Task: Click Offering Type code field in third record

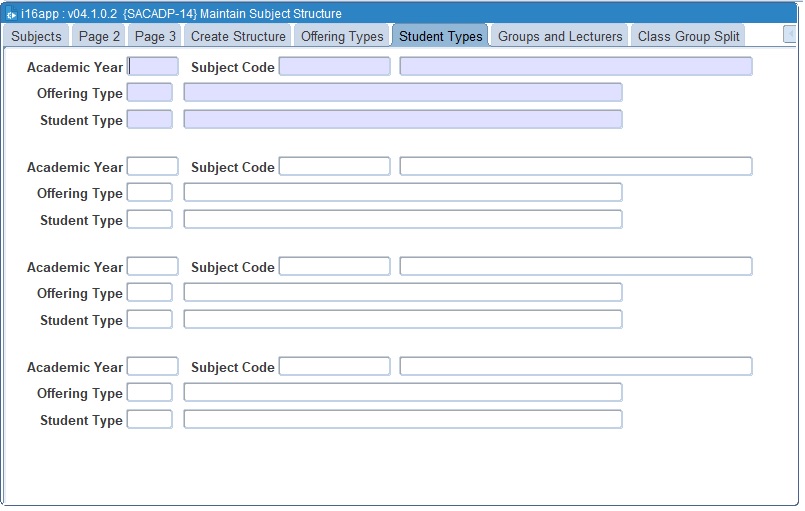Action: [x=150, y=293]
